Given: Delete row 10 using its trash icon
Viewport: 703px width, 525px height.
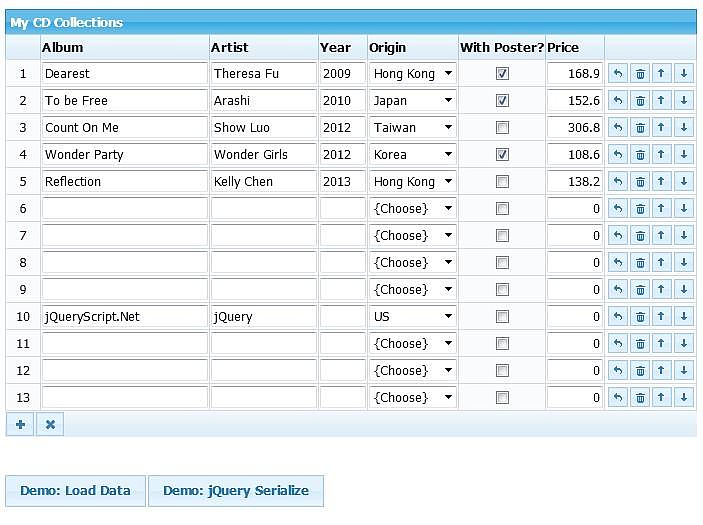Looking at the screenshot, I should tap(640, 316).
